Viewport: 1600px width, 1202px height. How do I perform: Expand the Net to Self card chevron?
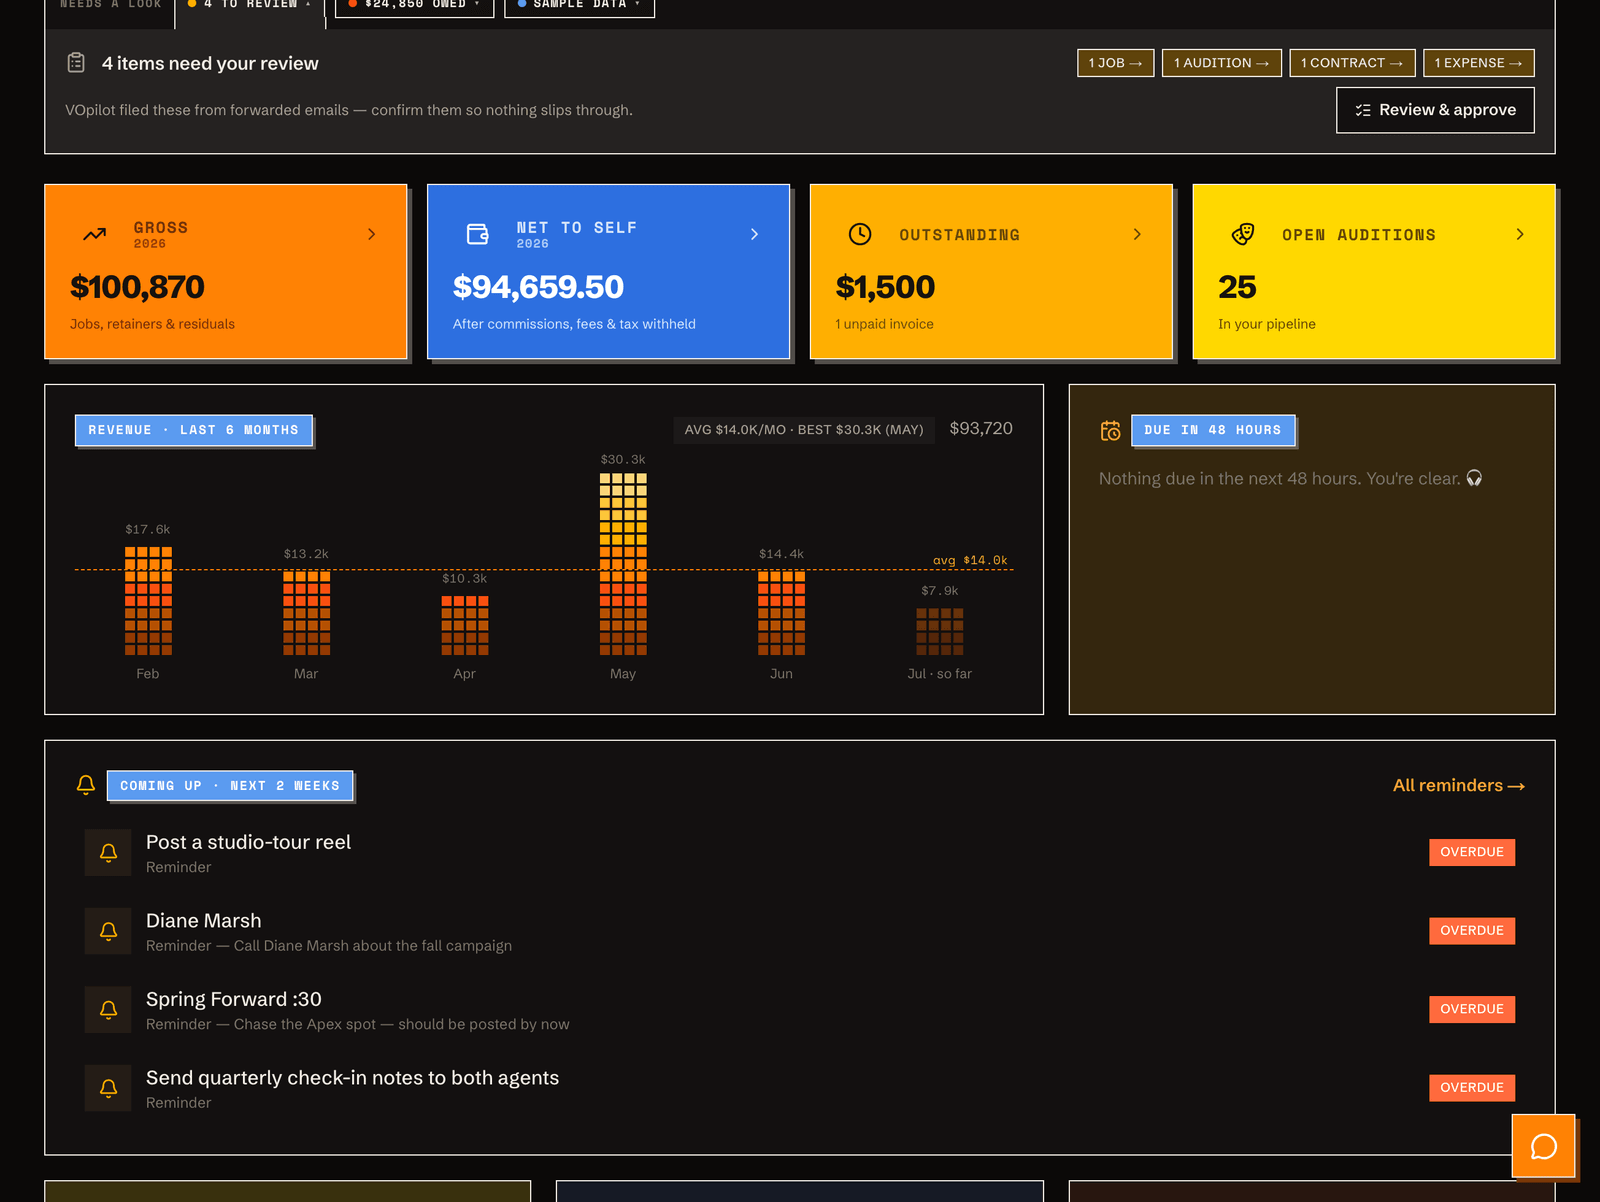pos(754,234)
